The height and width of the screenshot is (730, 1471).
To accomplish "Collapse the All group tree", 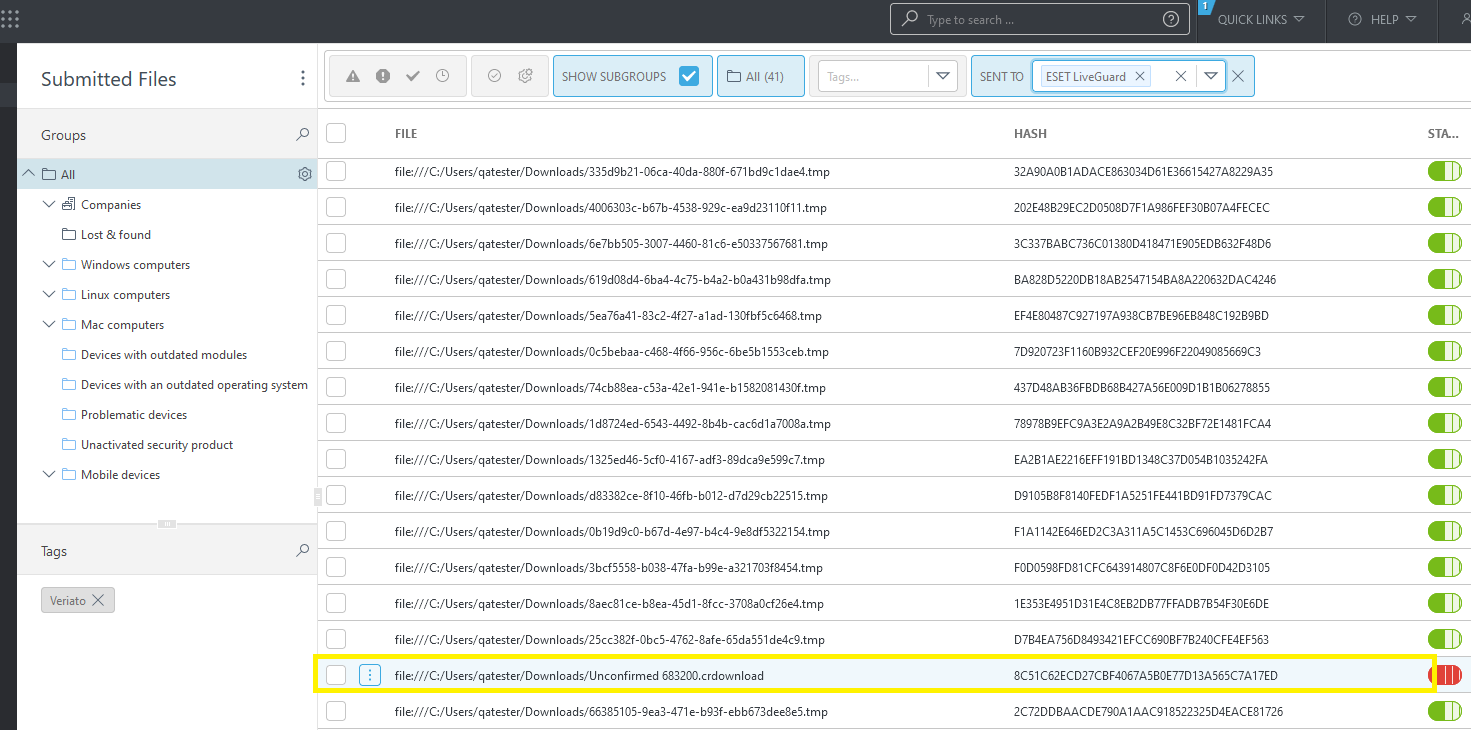I will 29,174.
